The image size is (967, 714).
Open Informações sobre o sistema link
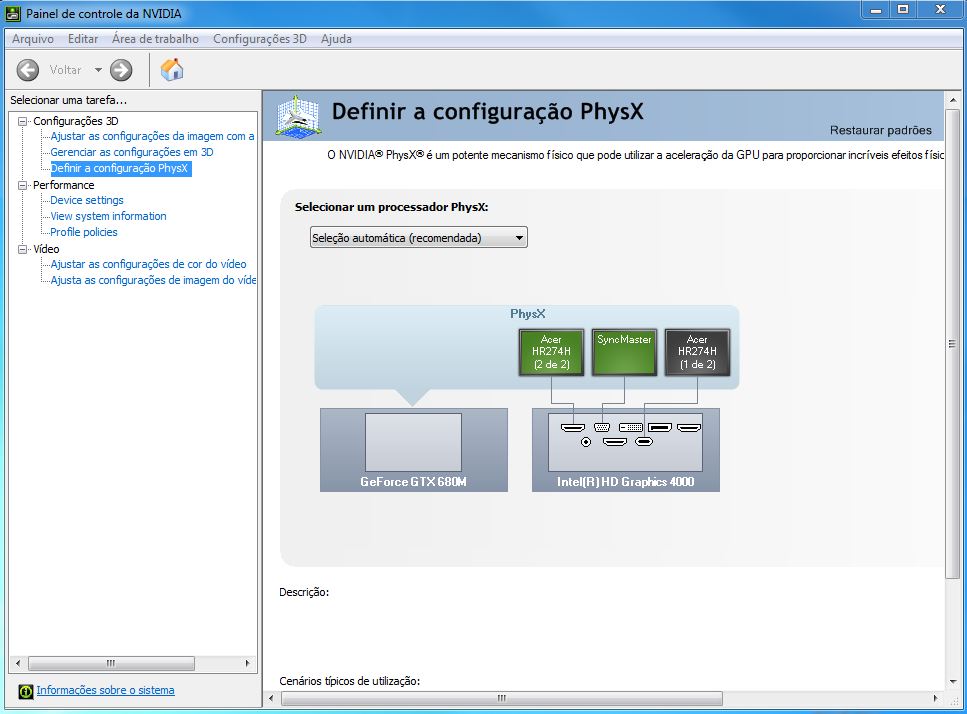pyautogui.click(x=105, y=690)
